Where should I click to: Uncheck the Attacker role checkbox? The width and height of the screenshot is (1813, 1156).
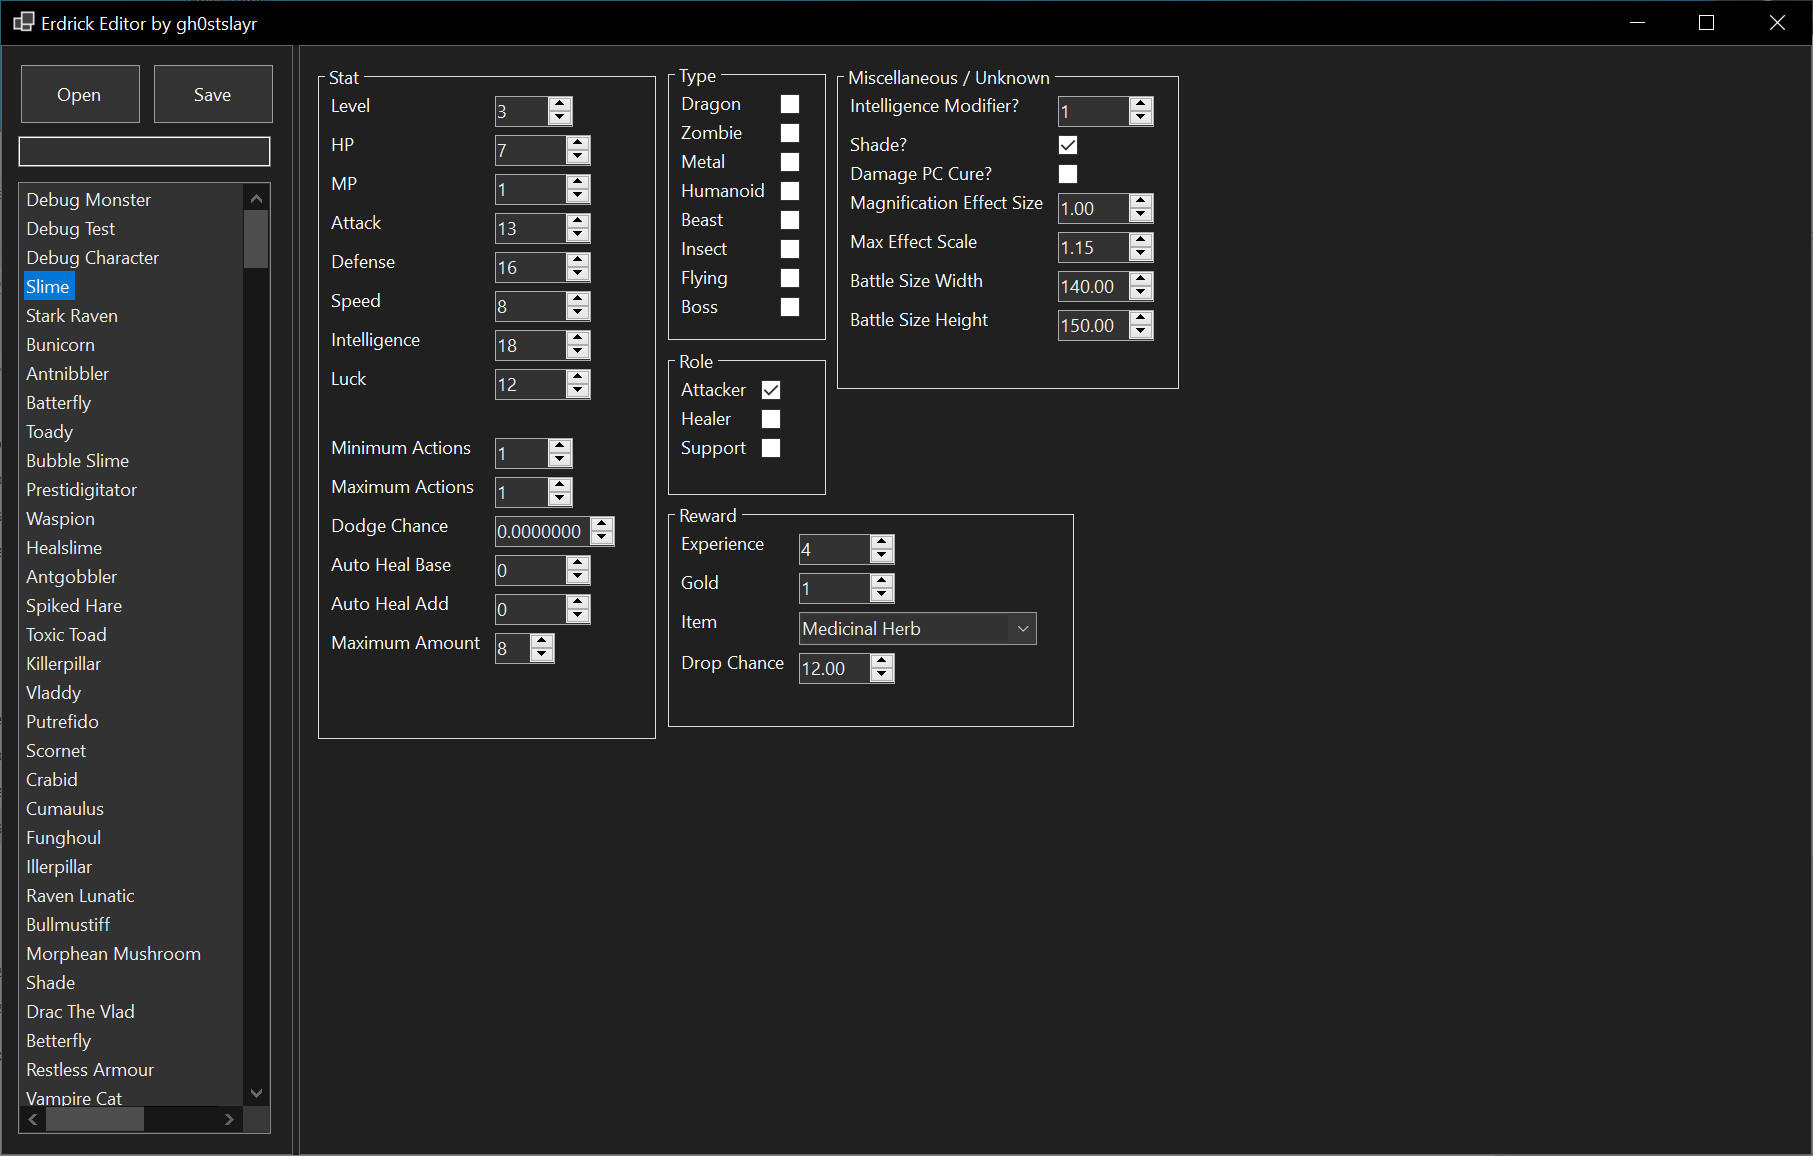pos(770,389)
